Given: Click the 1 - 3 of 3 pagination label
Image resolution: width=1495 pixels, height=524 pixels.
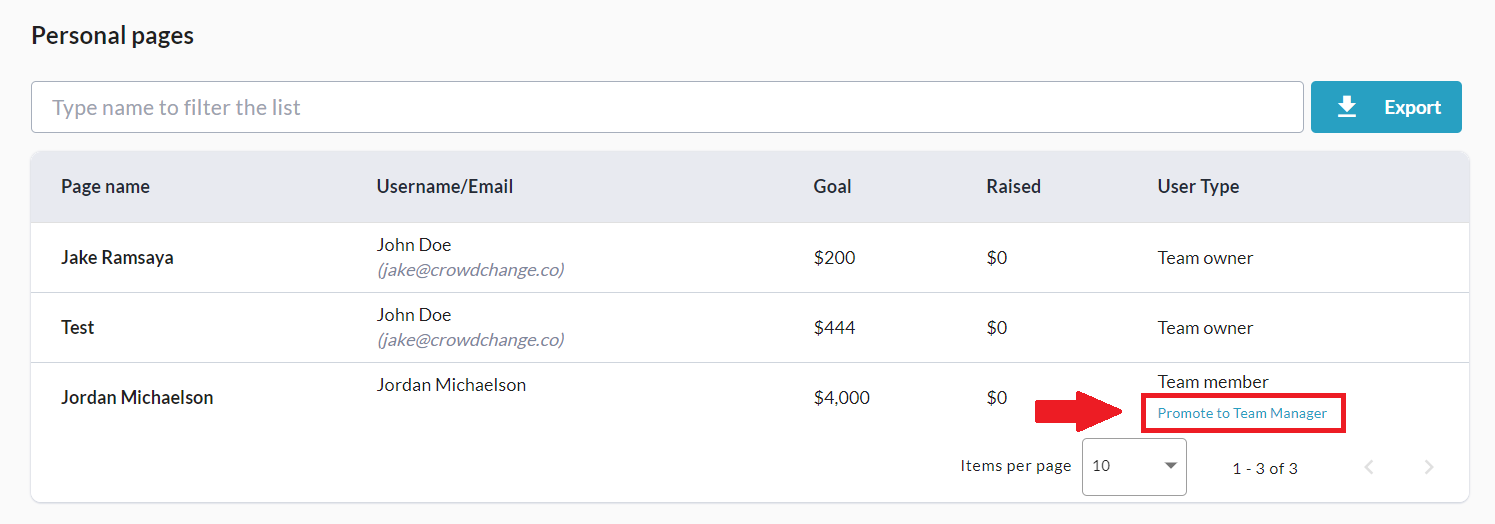Looking at the screenshot, I should click(1264, 468).
